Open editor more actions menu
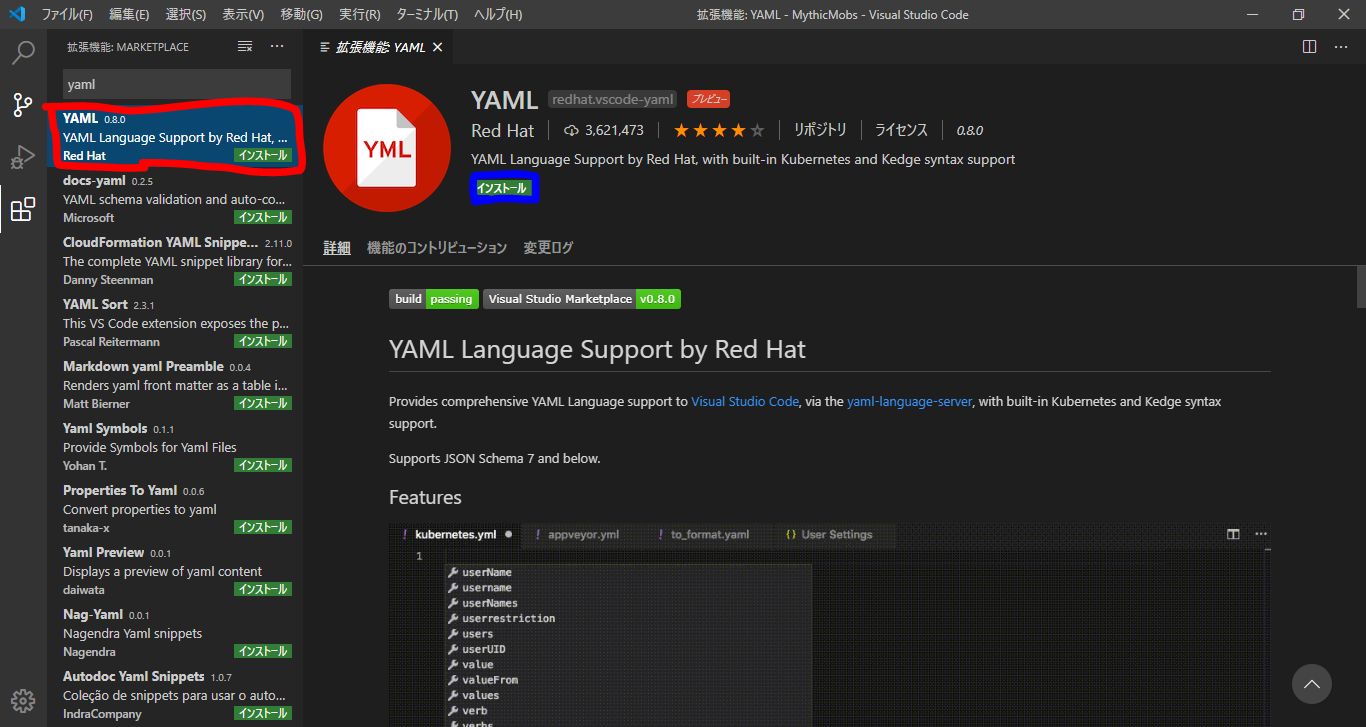Screen dimensions: 1366x727 [1339, 47]
